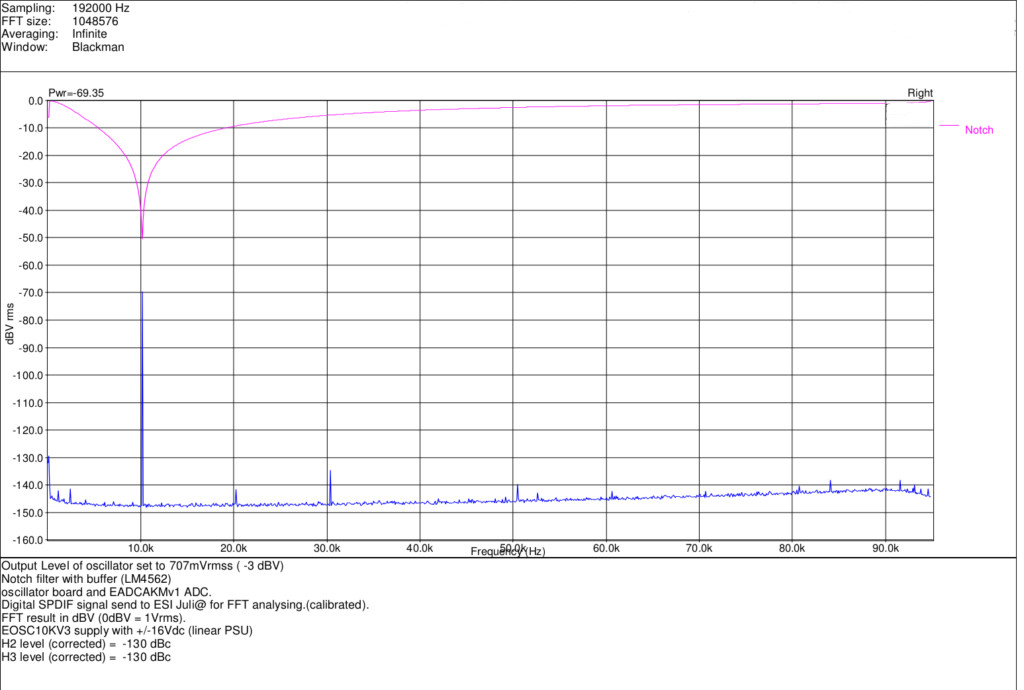Select the "192000 Hz" sampling value
The image size is (1024, 690).
[101, 8]
